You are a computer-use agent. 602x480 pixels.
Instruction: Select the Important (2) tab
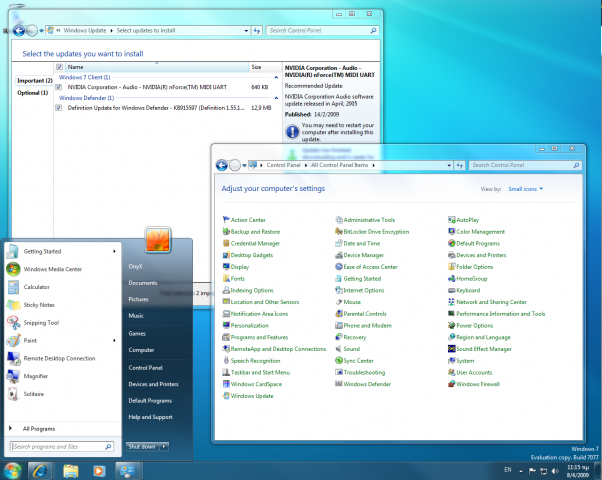[35, 81]
